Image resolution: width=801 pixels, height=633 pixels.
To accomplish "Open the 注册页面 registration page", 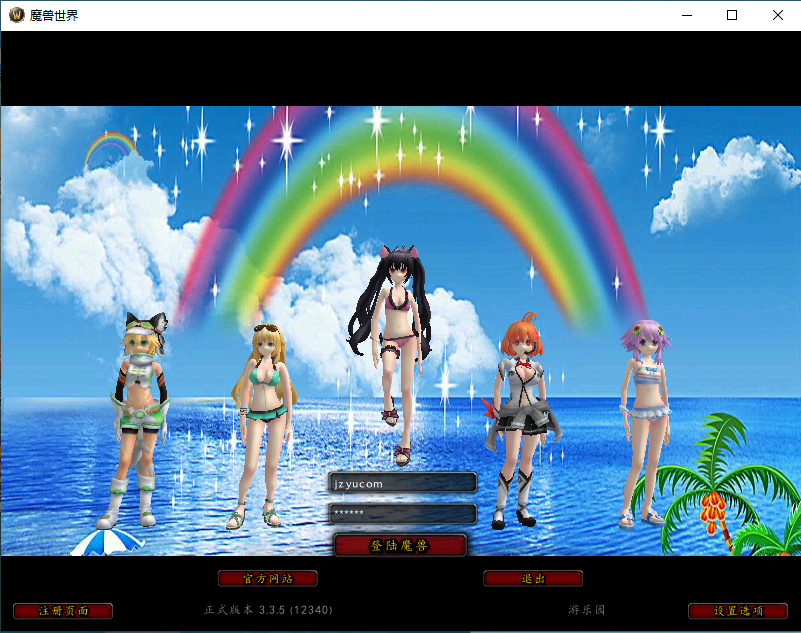I will click(x=63, y=611).
